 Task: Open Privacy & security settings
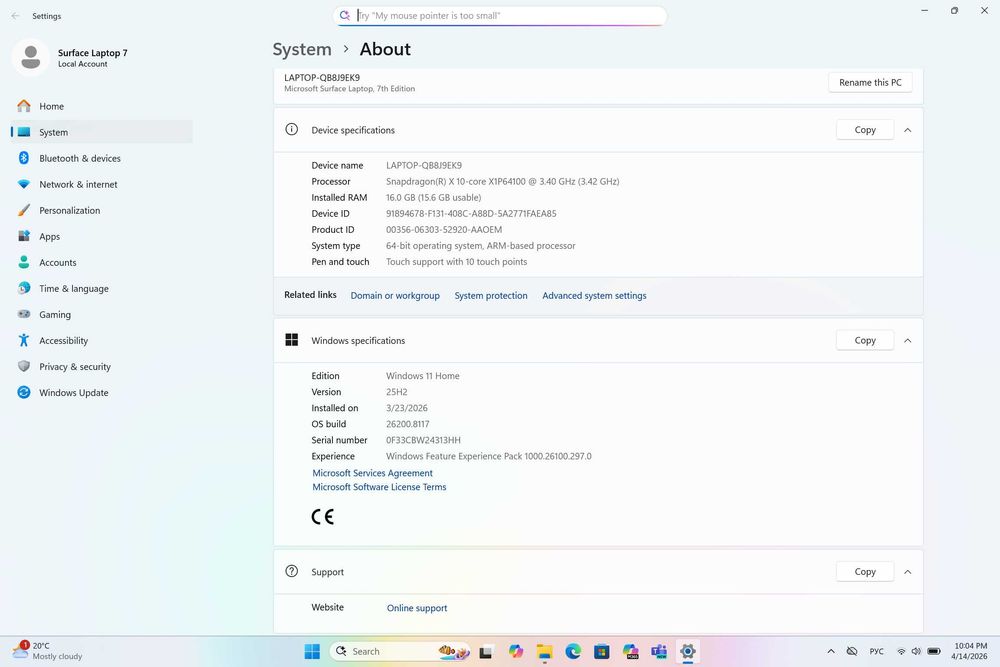click(x=102, y=367)
